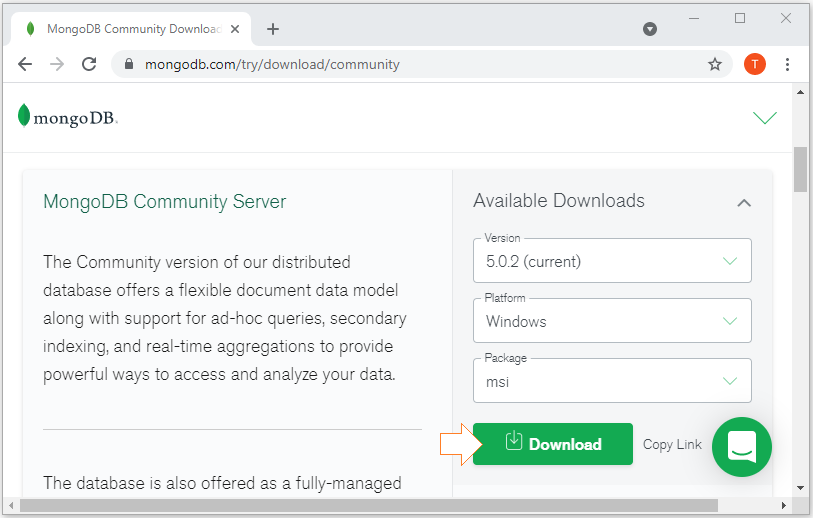The image size is (813, 518).
Task: Collapse the Available Downloads section
Action: (x=744, y=203)
